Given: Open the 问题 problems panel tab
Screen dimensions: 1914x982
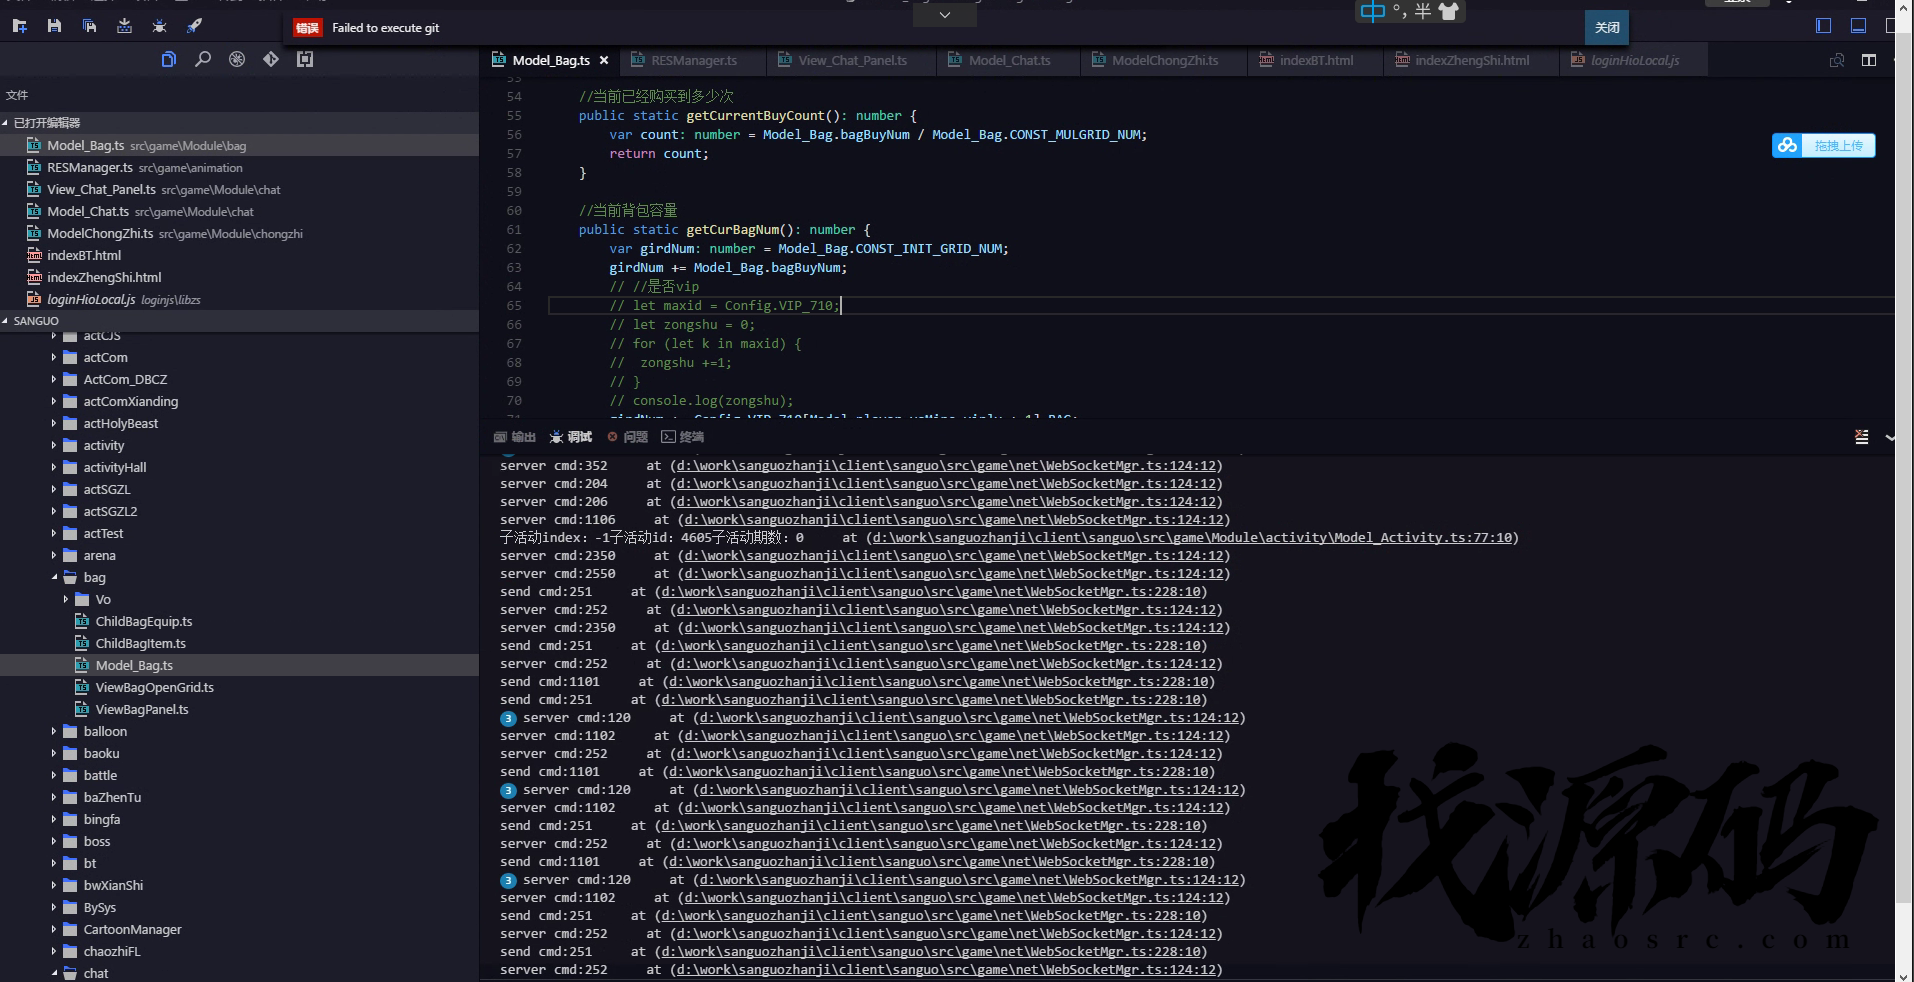Looking at the screenshot, I should point(627,437).
